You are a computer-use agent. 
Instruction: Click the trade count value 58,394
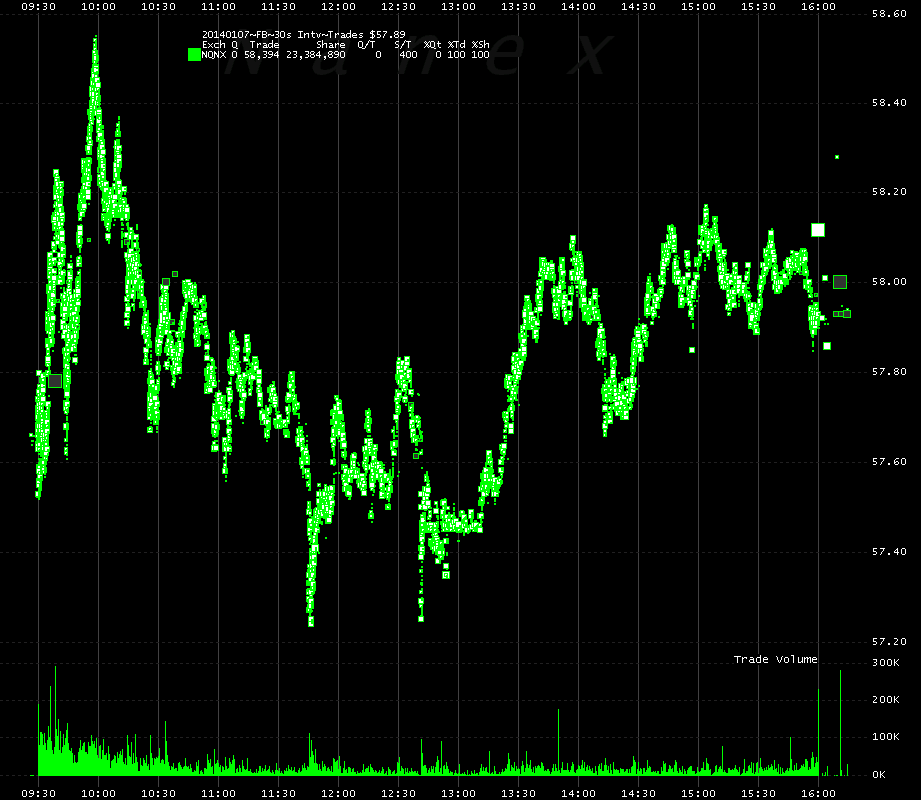(261, 55)
